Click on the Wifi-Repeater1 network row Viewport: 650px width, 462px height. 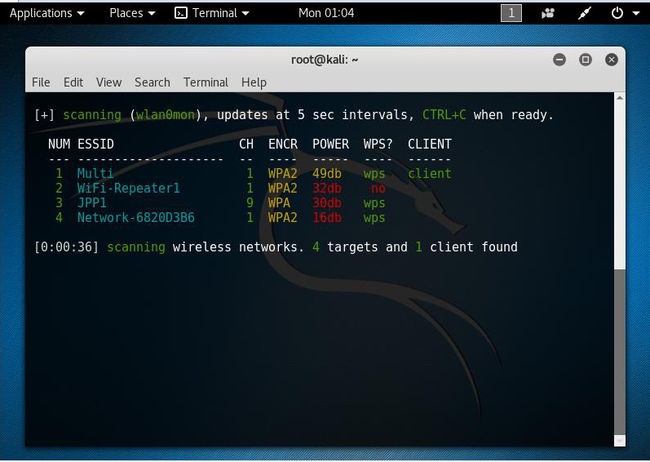129,188
